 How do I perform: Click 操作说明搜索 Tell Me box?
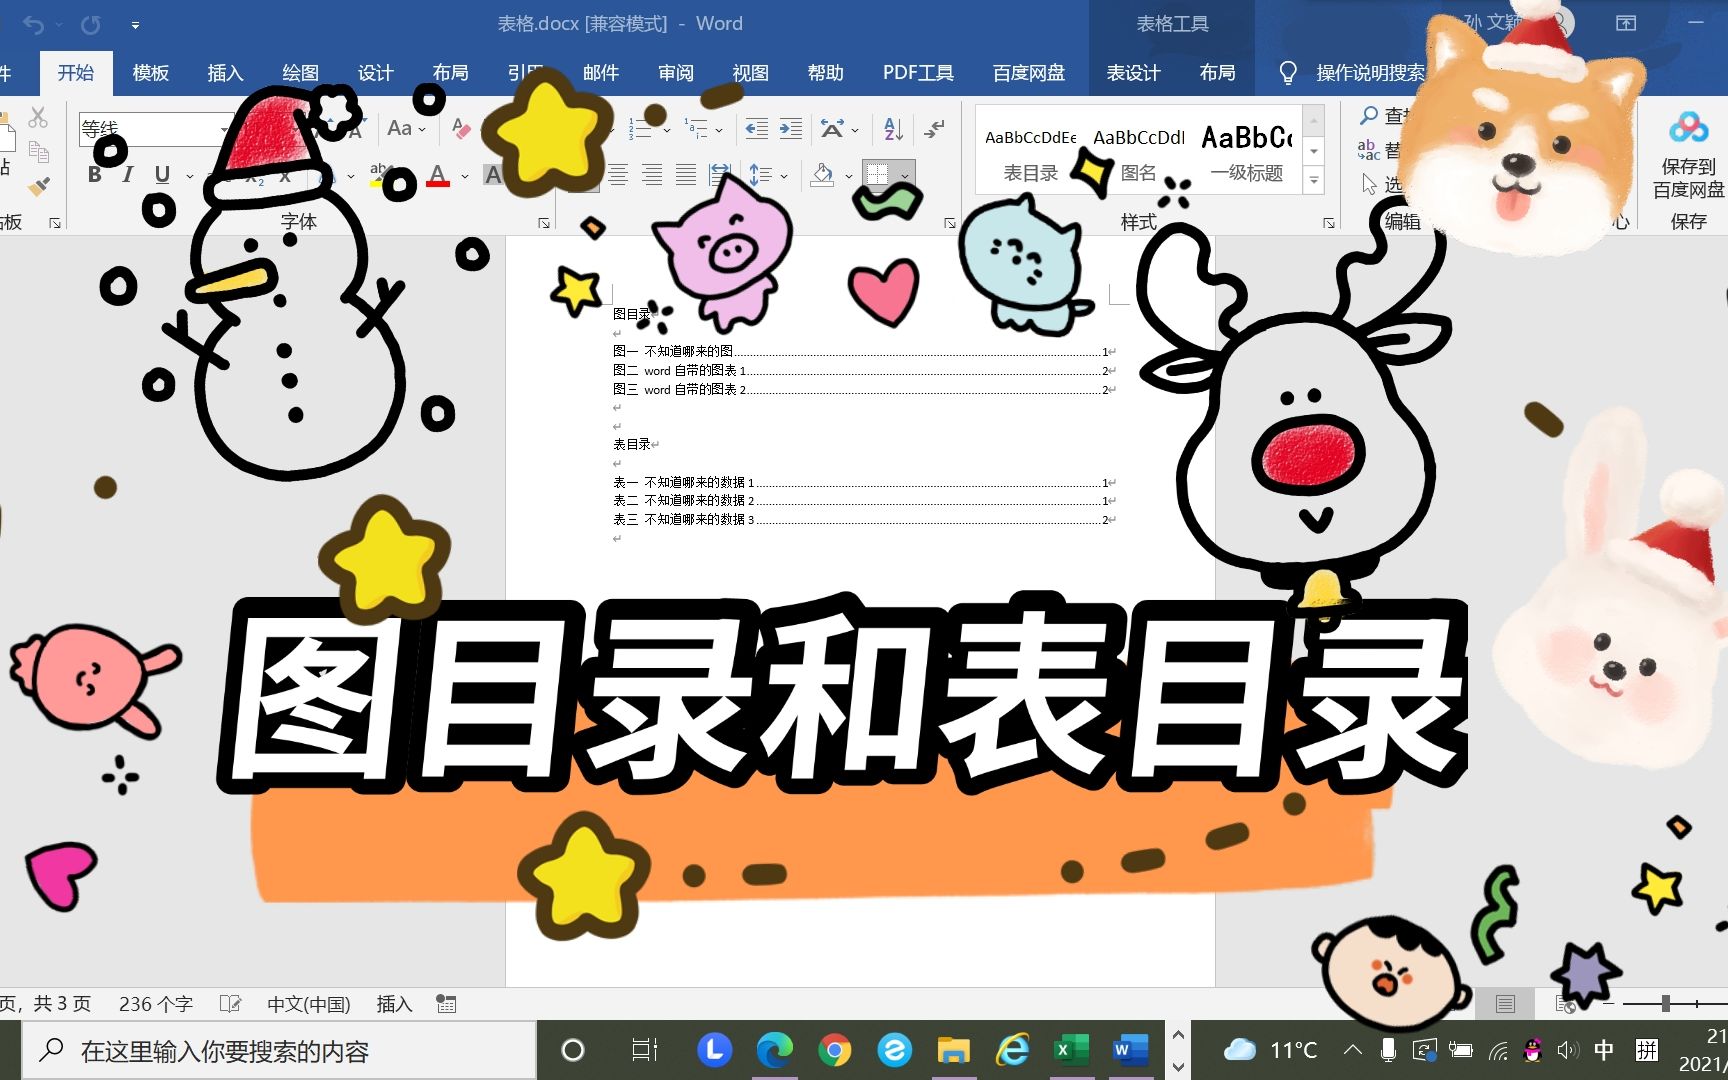(1353, 73)
